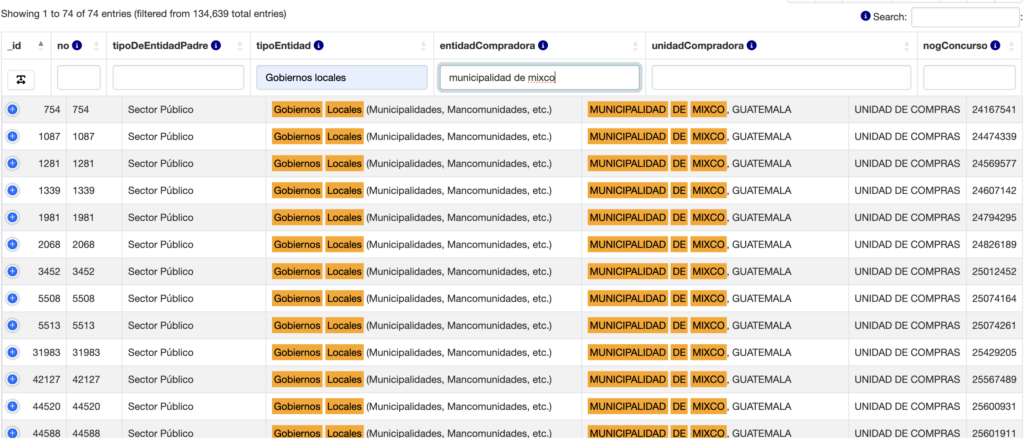
Task: Expand details for row 1339
Action: (13, 190)
